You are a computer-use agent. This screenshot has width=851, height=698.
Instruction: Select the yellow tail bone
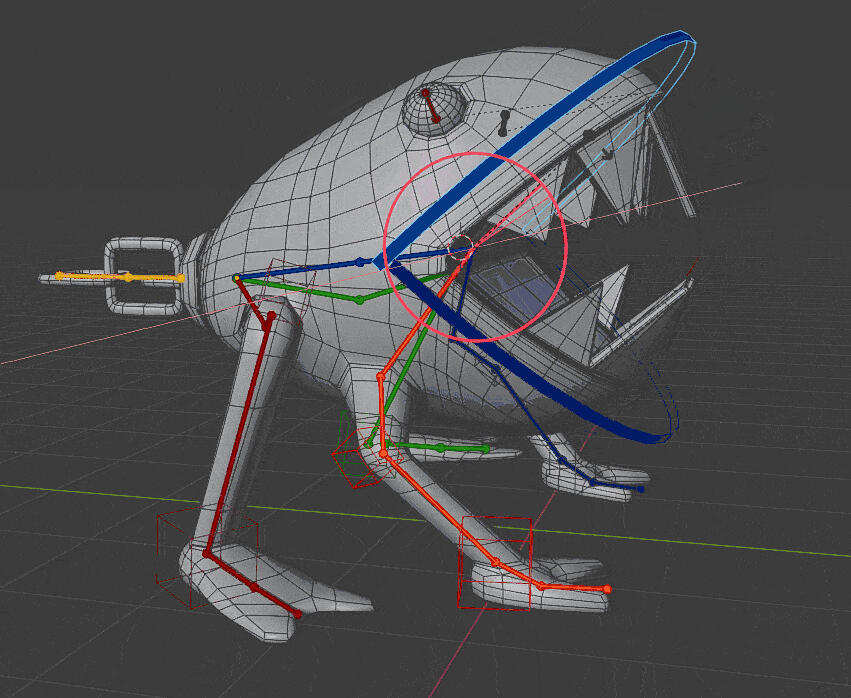(x=119, y=277)
